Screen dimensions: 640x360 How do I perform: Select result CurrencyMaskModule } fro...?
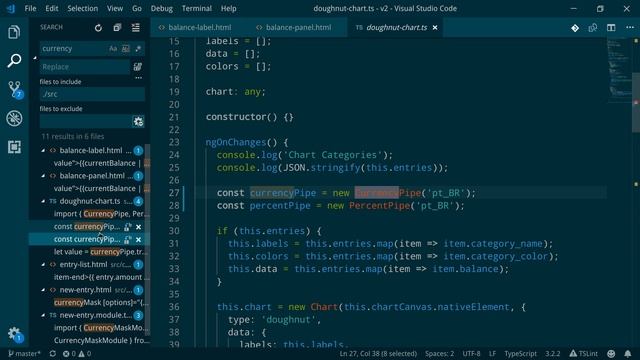pos(102,340)
